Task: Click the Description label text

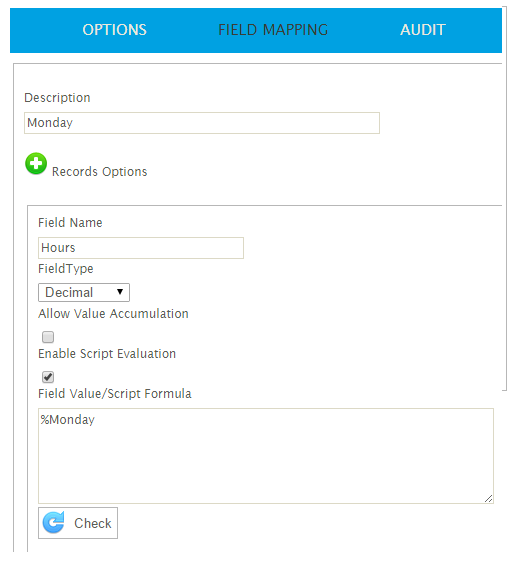Action: [57, 98]
